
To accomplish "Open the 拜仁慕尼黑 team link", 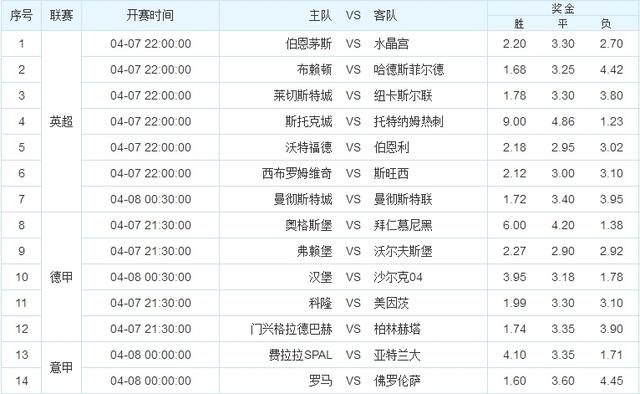I will point(403,225).
